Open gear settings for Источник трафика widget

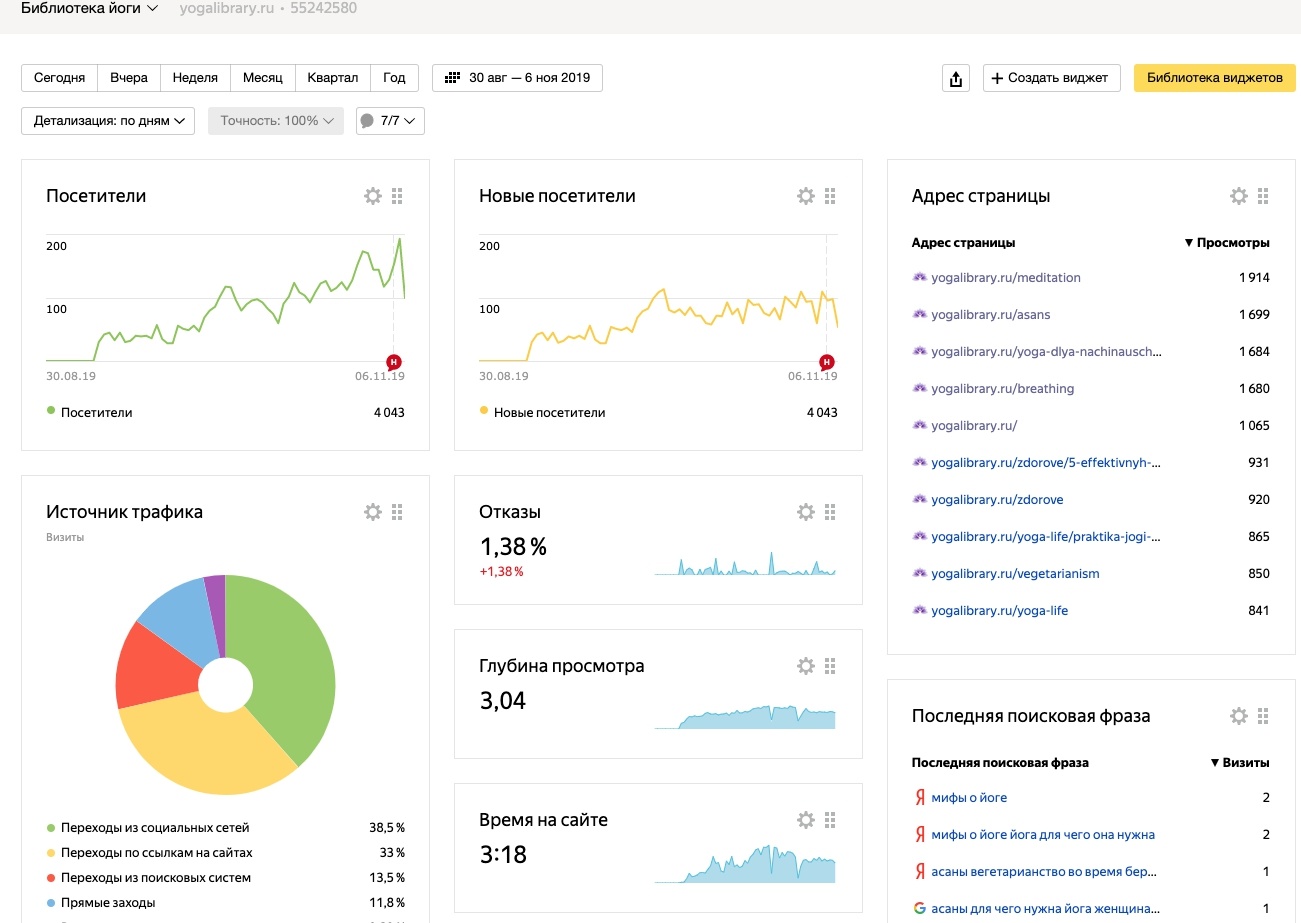coord(373,512)
